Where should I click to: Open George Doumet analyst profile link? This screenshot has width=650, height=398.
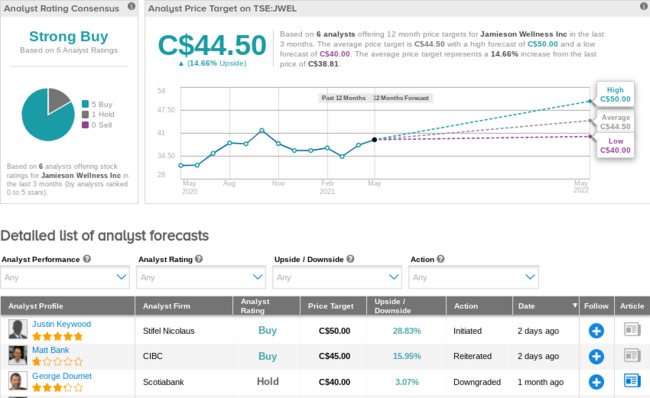(62, 376)
